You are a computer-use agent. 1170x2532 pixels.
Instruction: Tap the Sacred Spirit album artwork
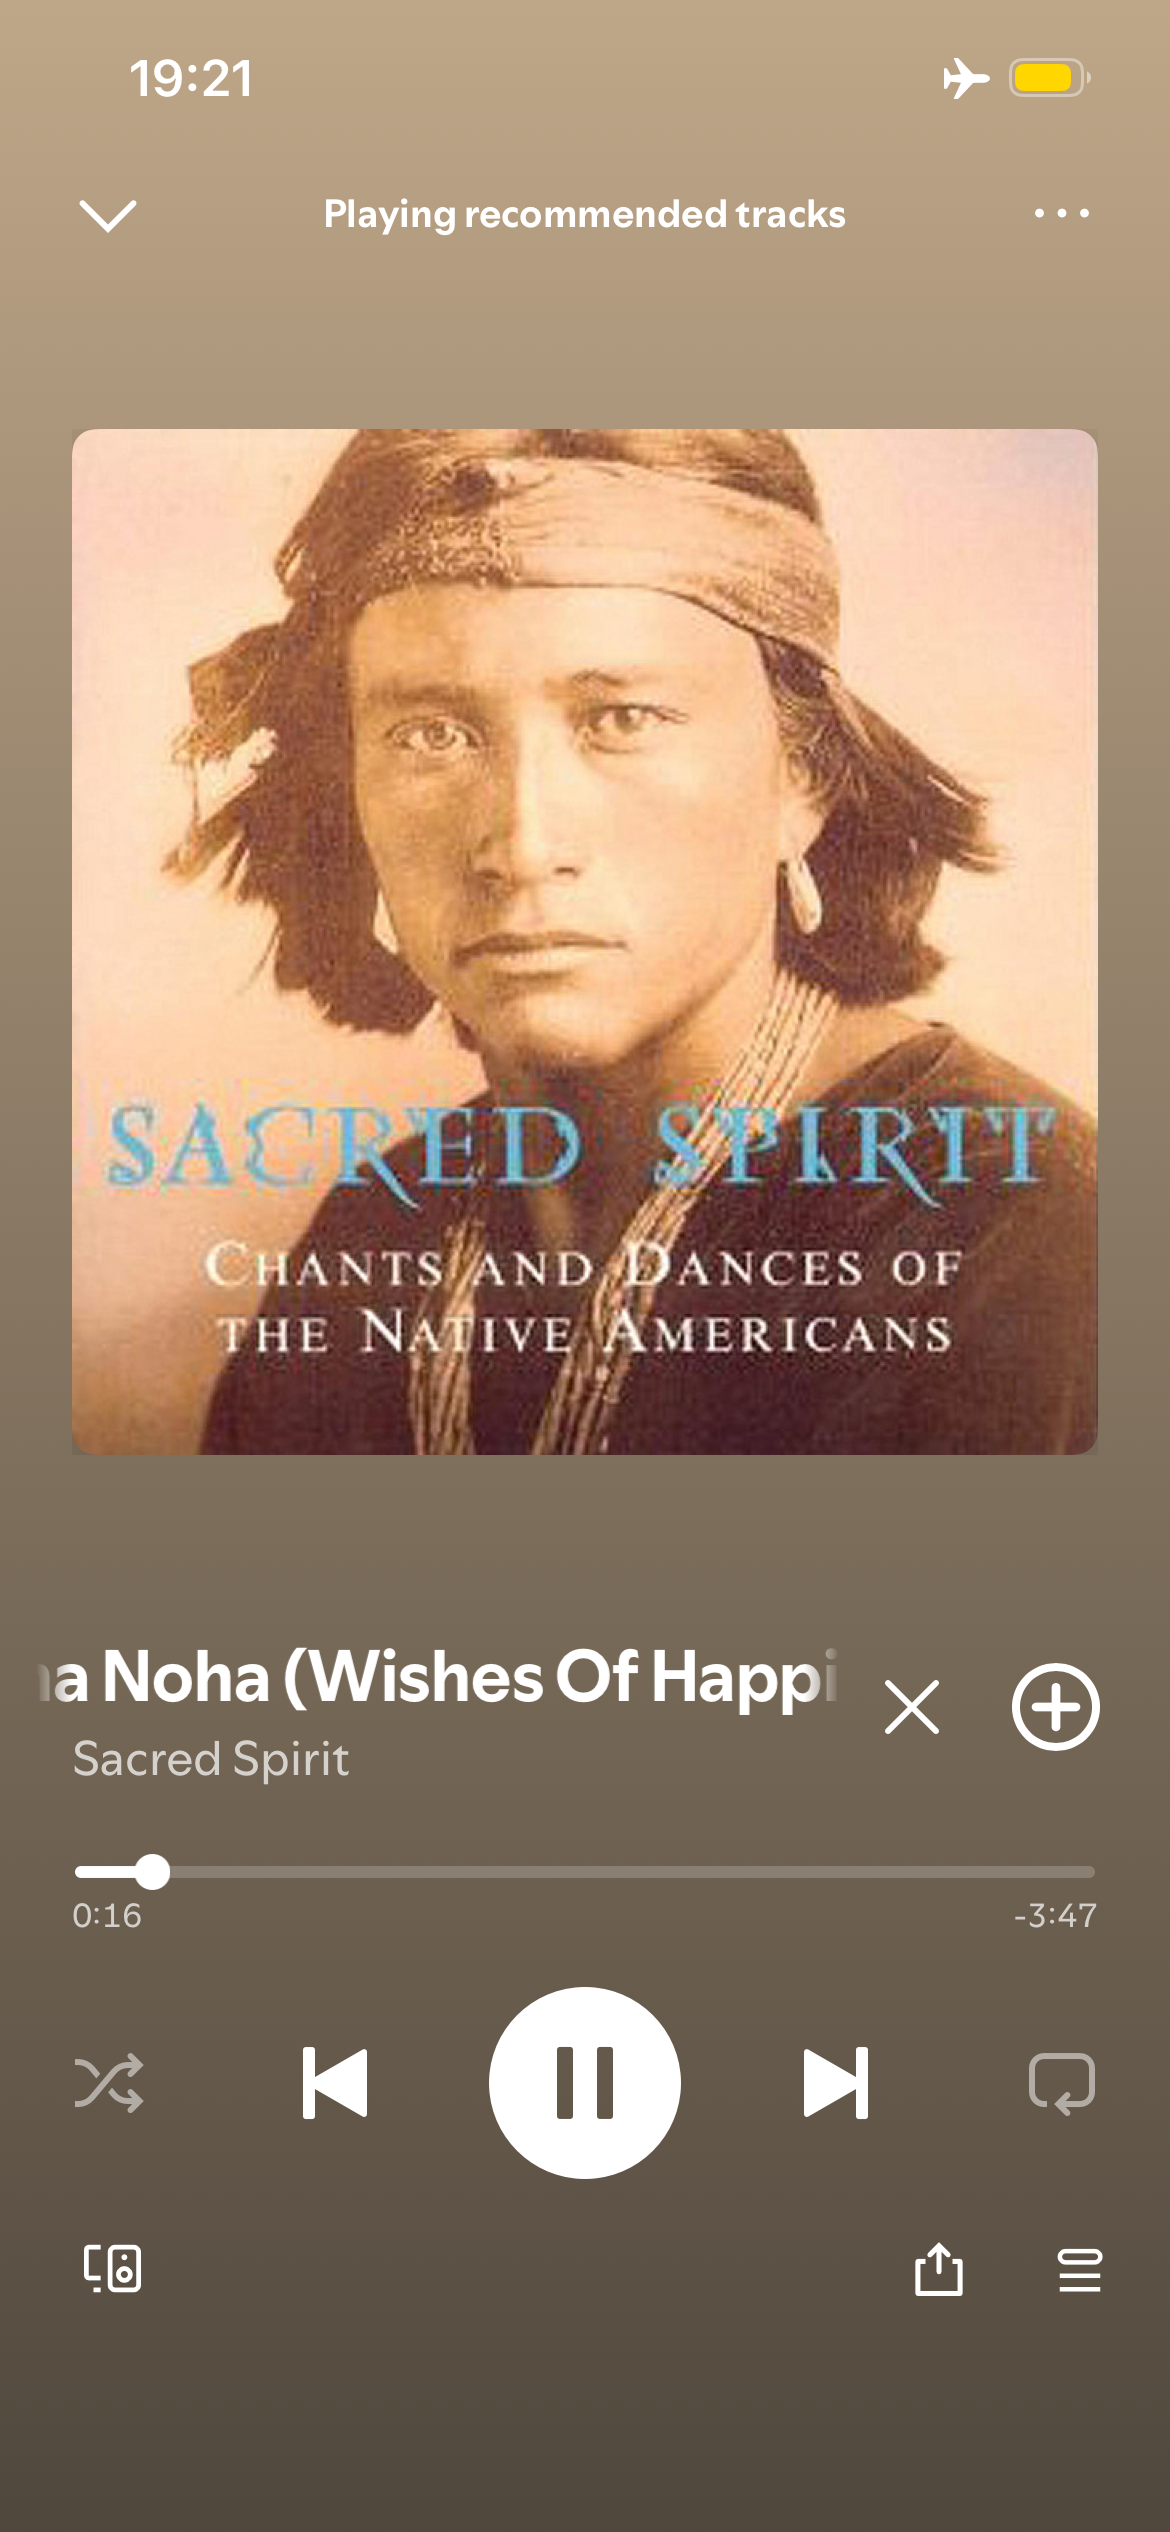(585, 941)
